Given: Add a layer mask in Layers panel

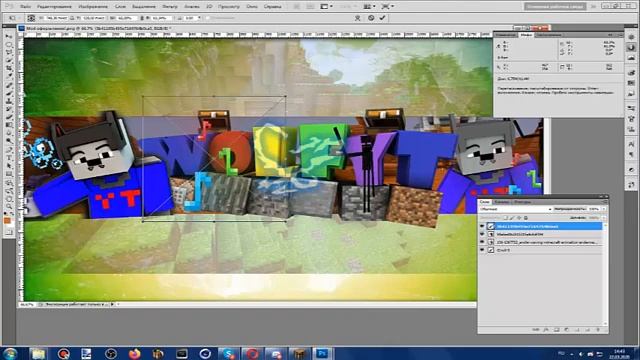Looking at the screenshot, I should tap(556, 329).
